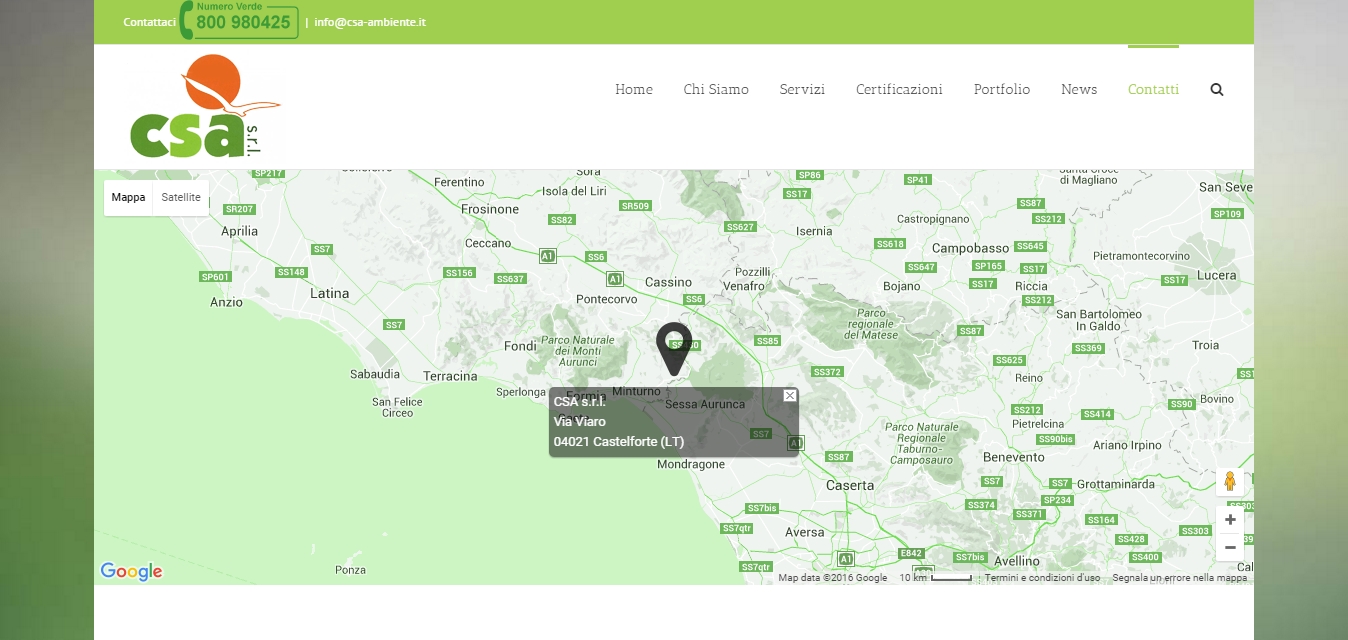This screenshot has height=640, width=1348.
Task: Close the CSA s.r.l. info window
Action: click(x=790, y=395)
